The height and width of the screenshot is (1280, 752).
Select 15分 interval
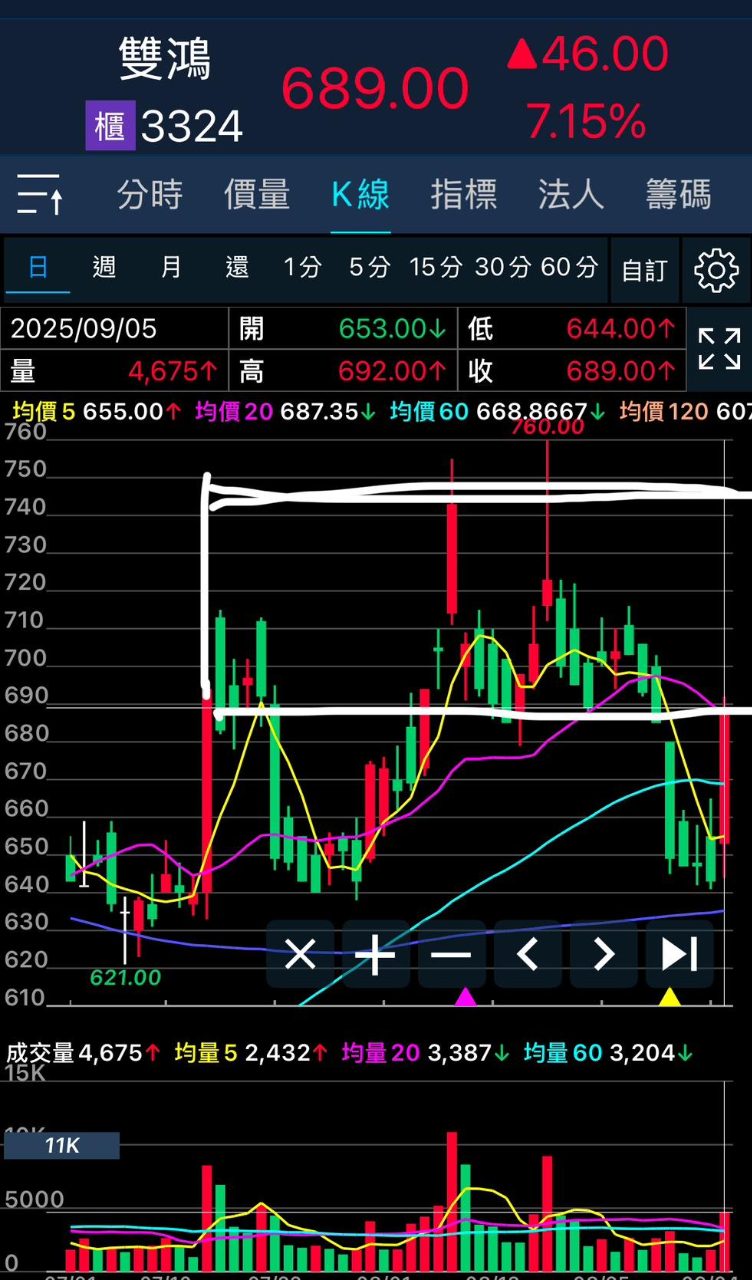436,267
